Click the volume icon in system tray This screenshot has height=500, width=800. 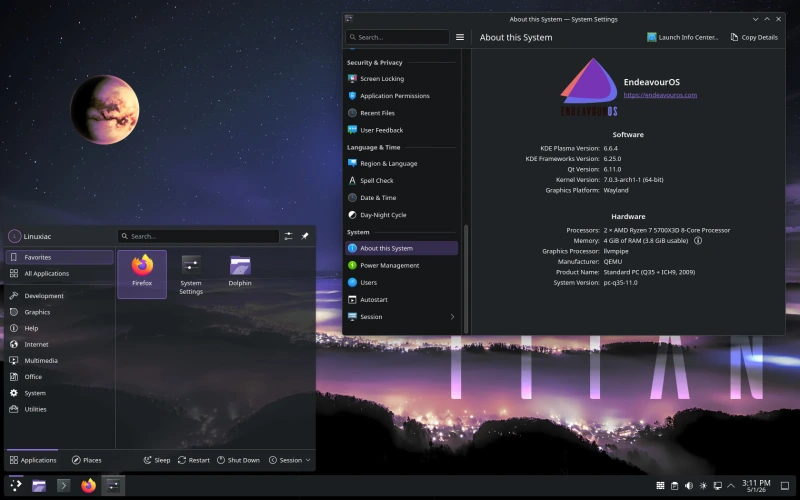click(689, 486)
